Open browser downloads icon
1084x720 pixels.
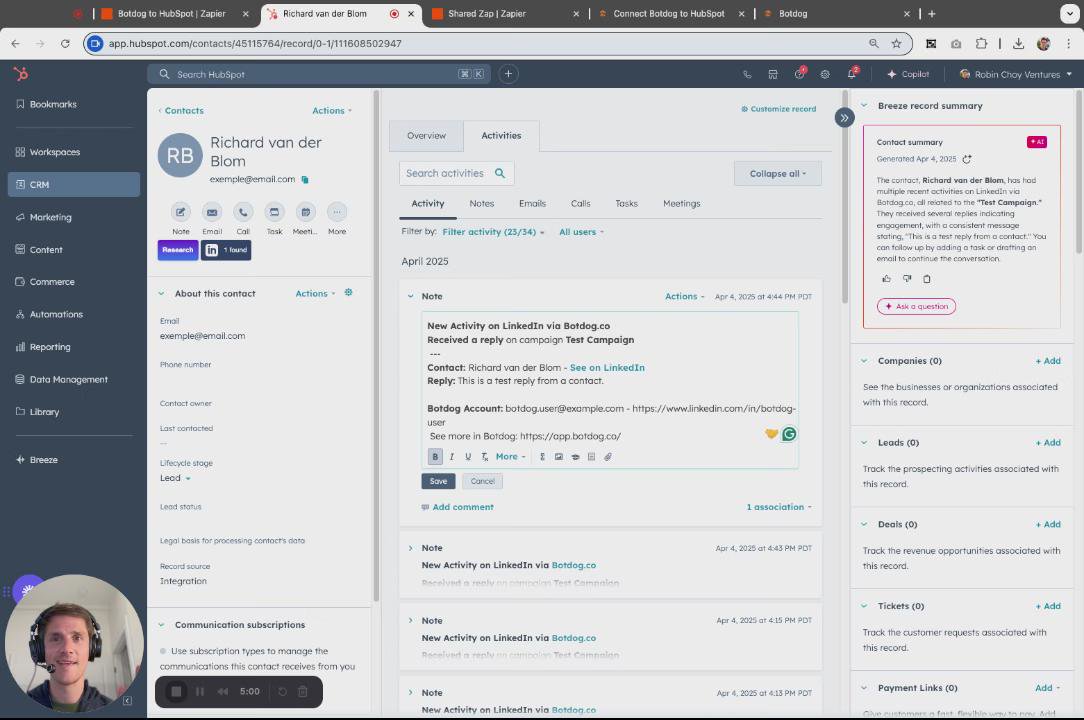tap(1018, 44)
